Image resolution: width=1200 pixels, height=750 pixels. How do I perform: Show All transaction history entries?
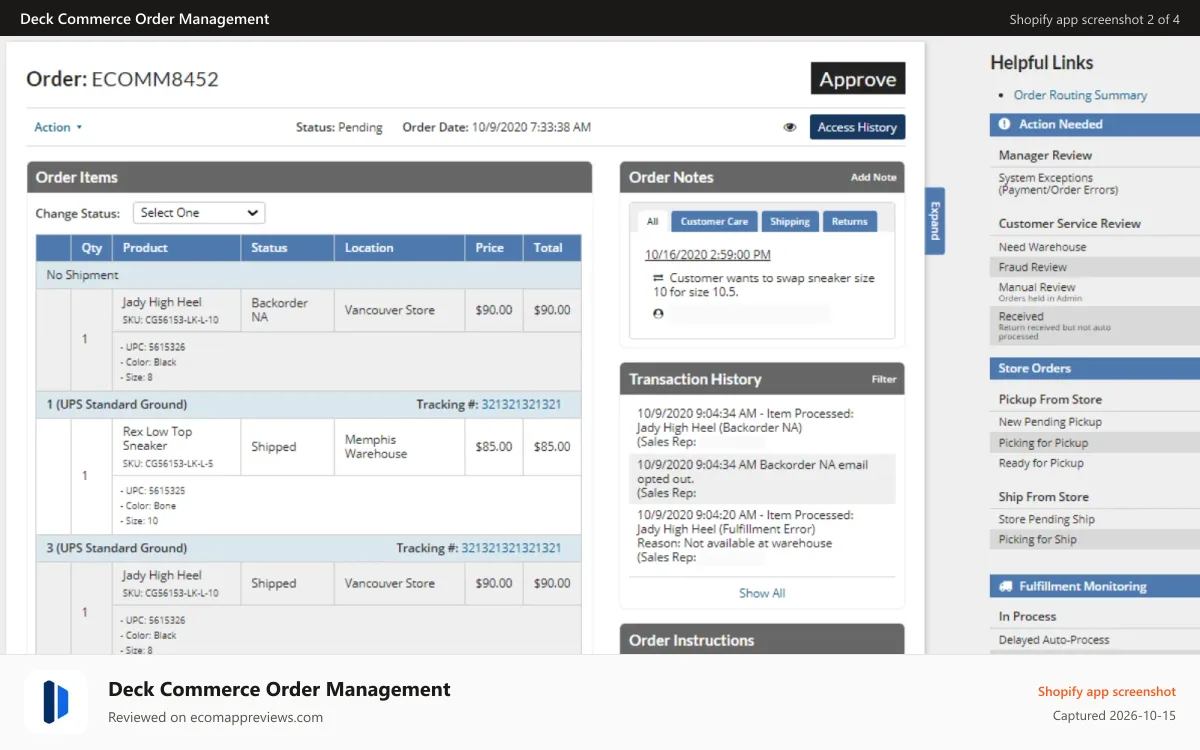click(x=762, y=593)
